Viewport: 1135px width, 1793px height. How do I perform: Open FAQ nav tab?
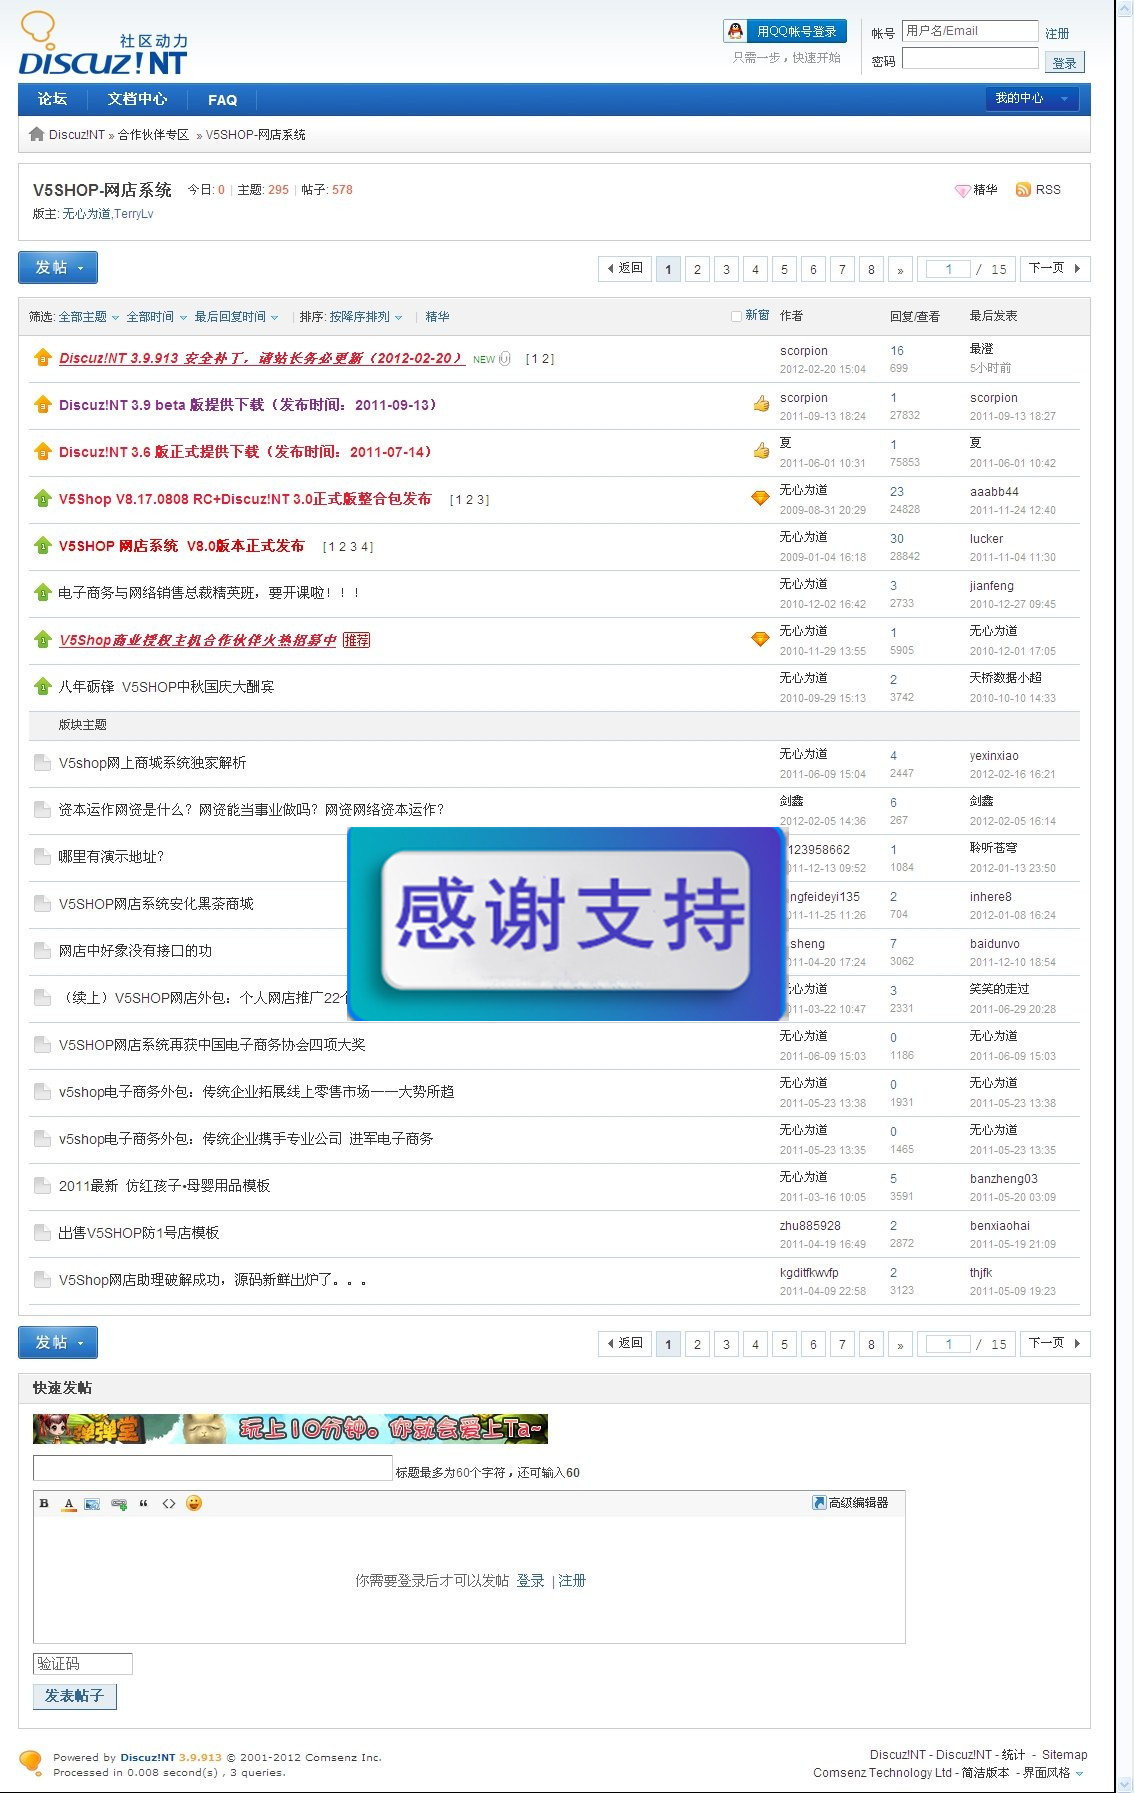click(x=222, y=99)
